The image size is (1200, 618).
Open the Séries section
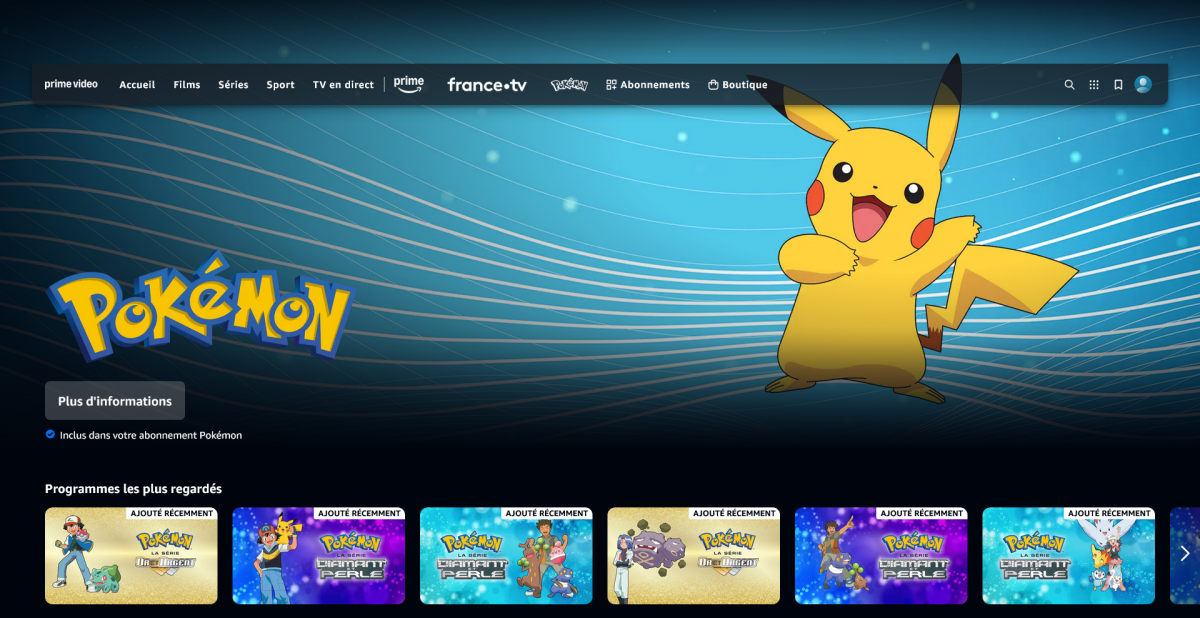click(x=233, y=85)
